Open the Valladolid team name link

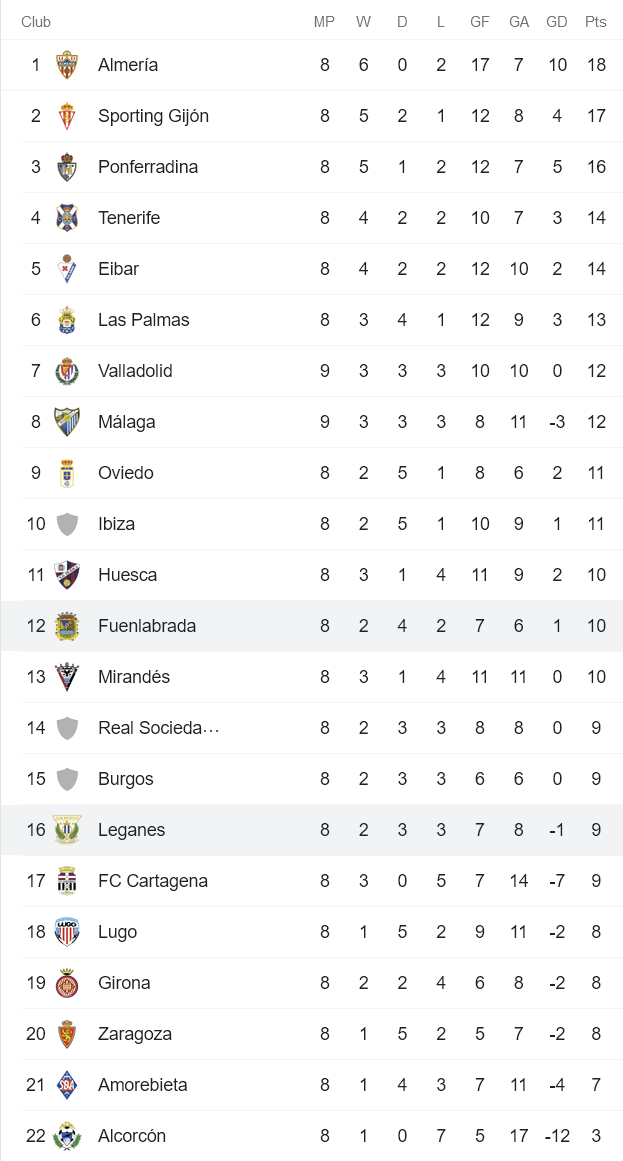coord(135,371)
